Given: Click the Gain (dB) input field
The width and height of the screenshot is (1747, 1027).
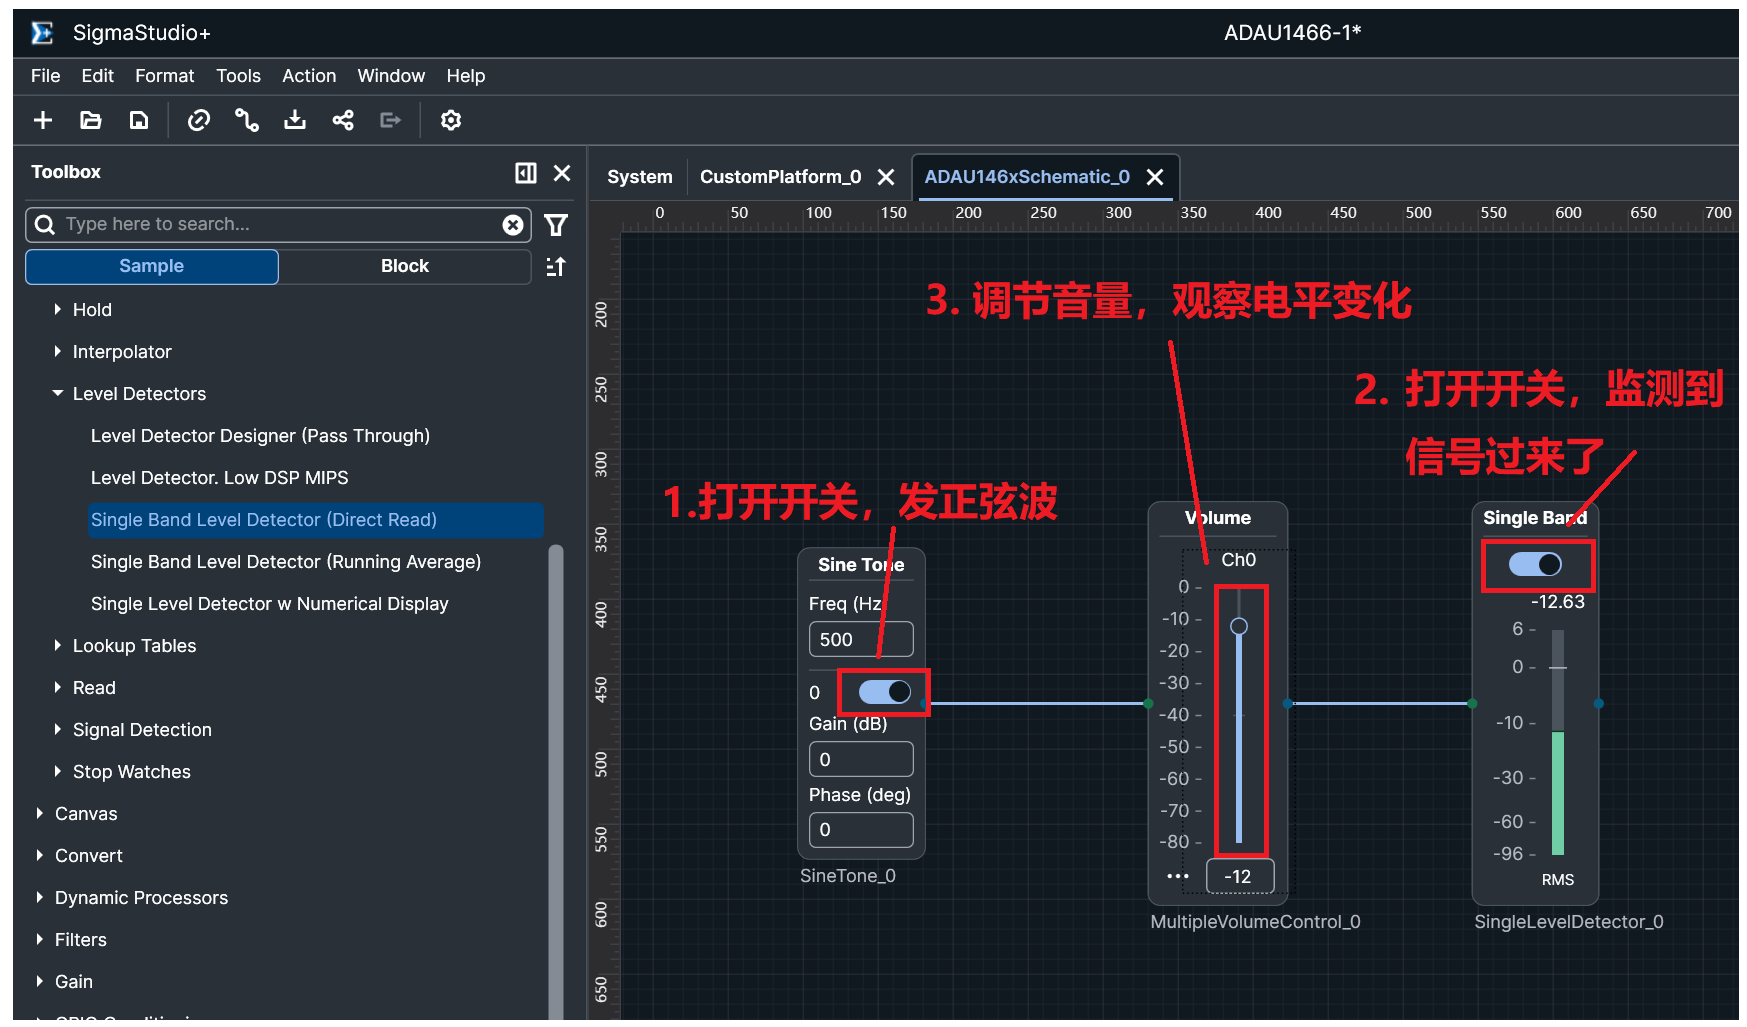Looking at the screenshot, I should coord(861,759).
